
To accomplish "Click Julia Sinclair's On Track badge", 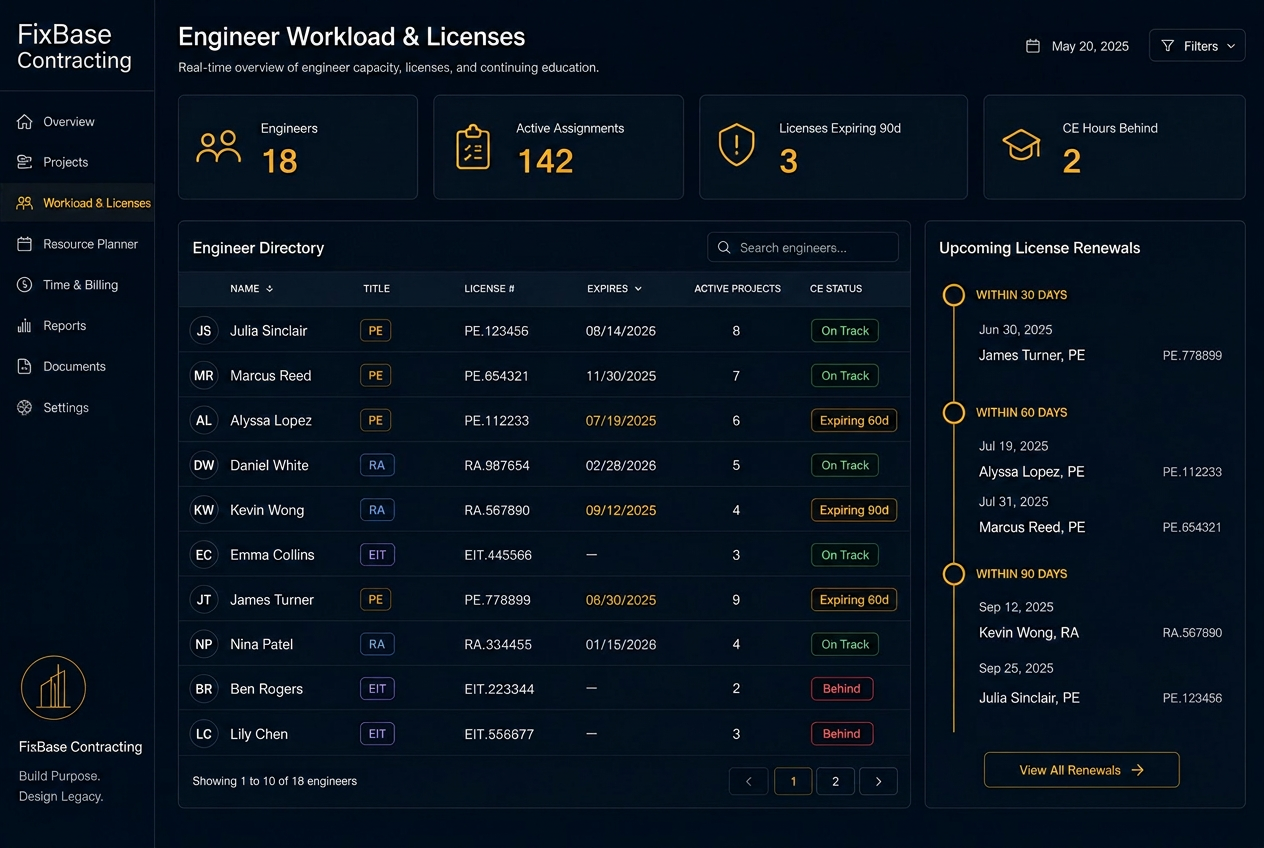I will coord(845,330).
